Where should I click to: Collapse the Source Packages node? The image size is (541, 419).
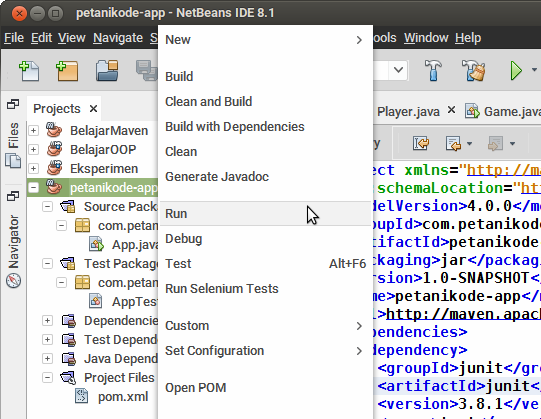point(47,206)
